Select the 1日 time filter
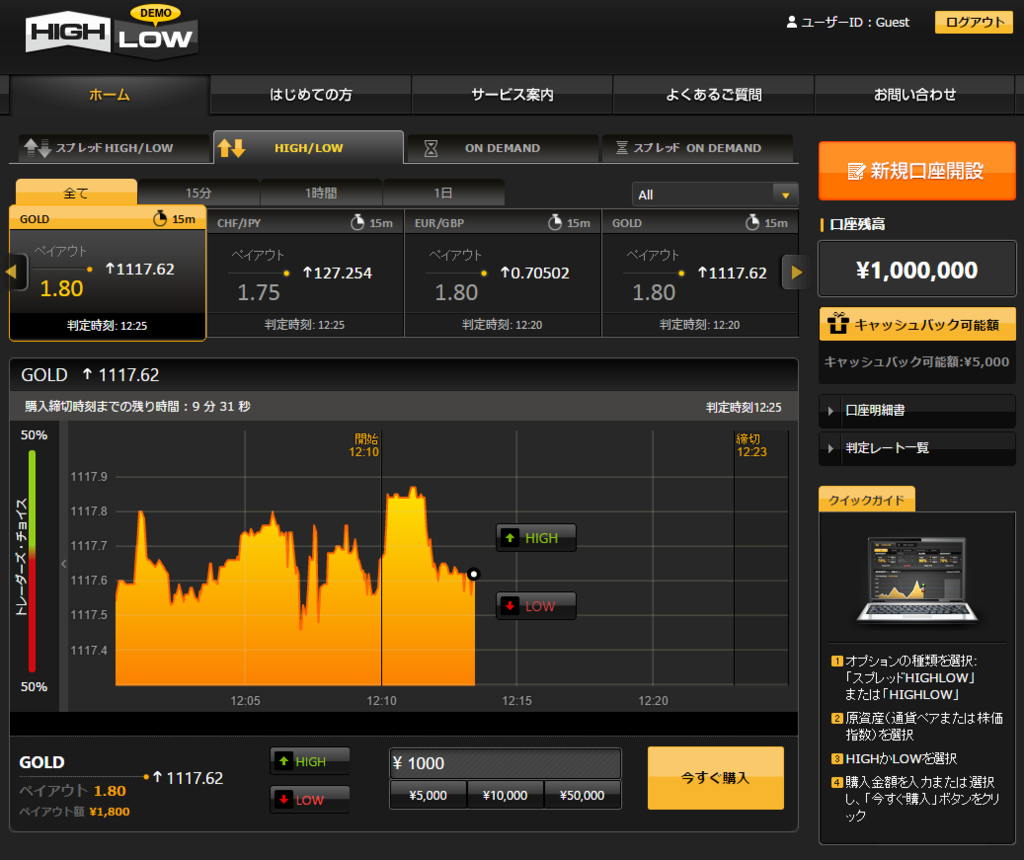This screenshot has width=1024, height=860. [x=443, y=193]
